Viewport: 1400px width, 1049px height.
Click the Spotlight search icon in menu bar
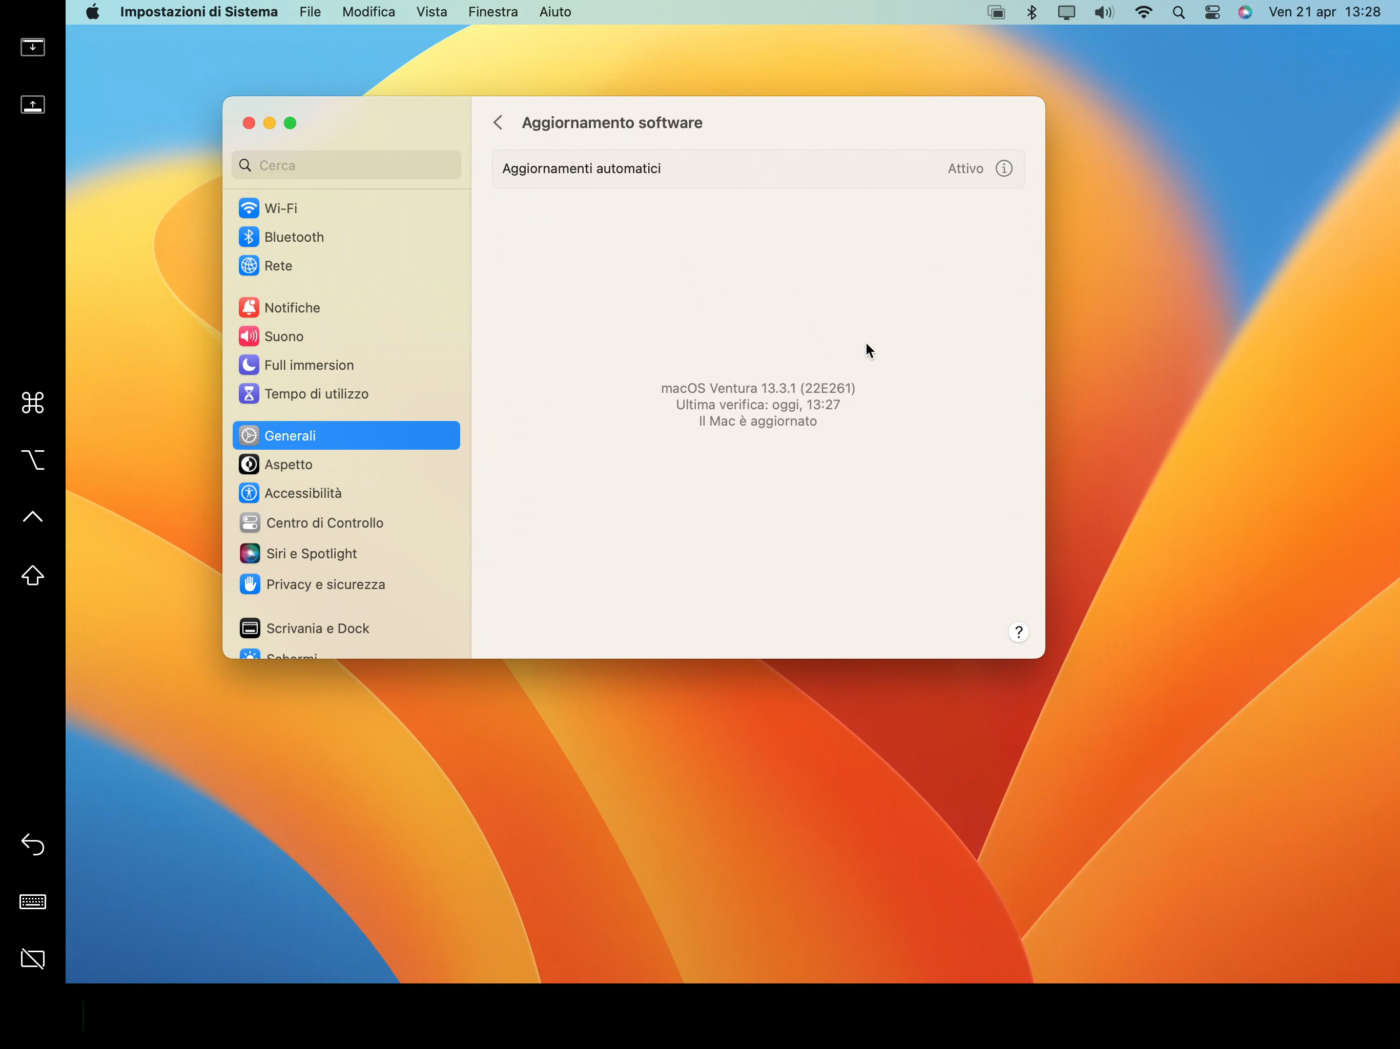[1178, 12]
